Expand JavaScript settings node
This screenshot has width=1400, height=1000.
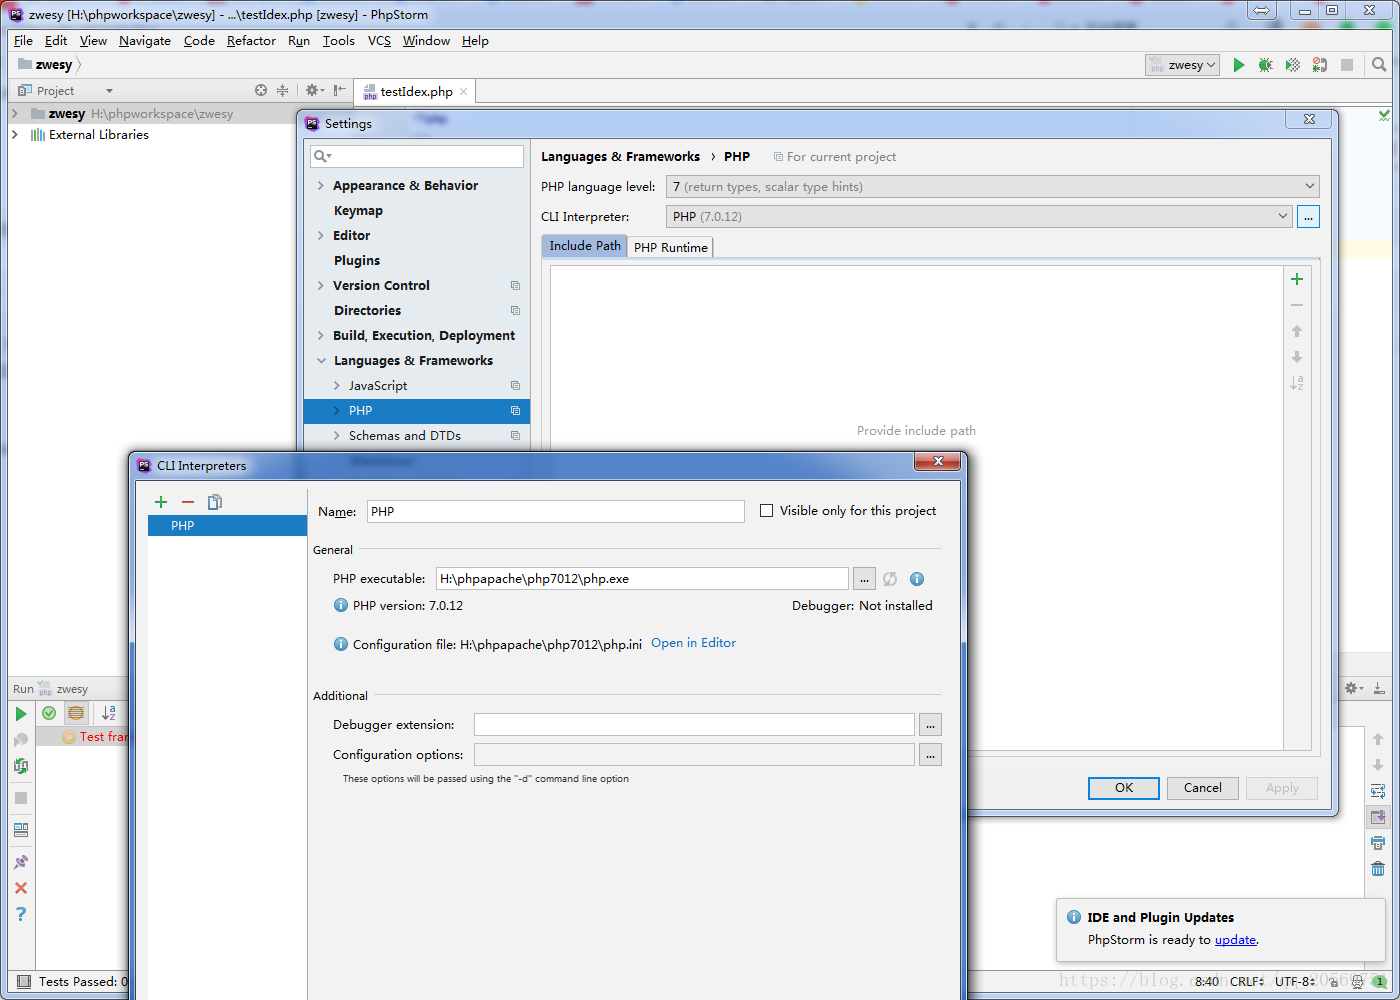pyautogui.click(x=337, y=386)
